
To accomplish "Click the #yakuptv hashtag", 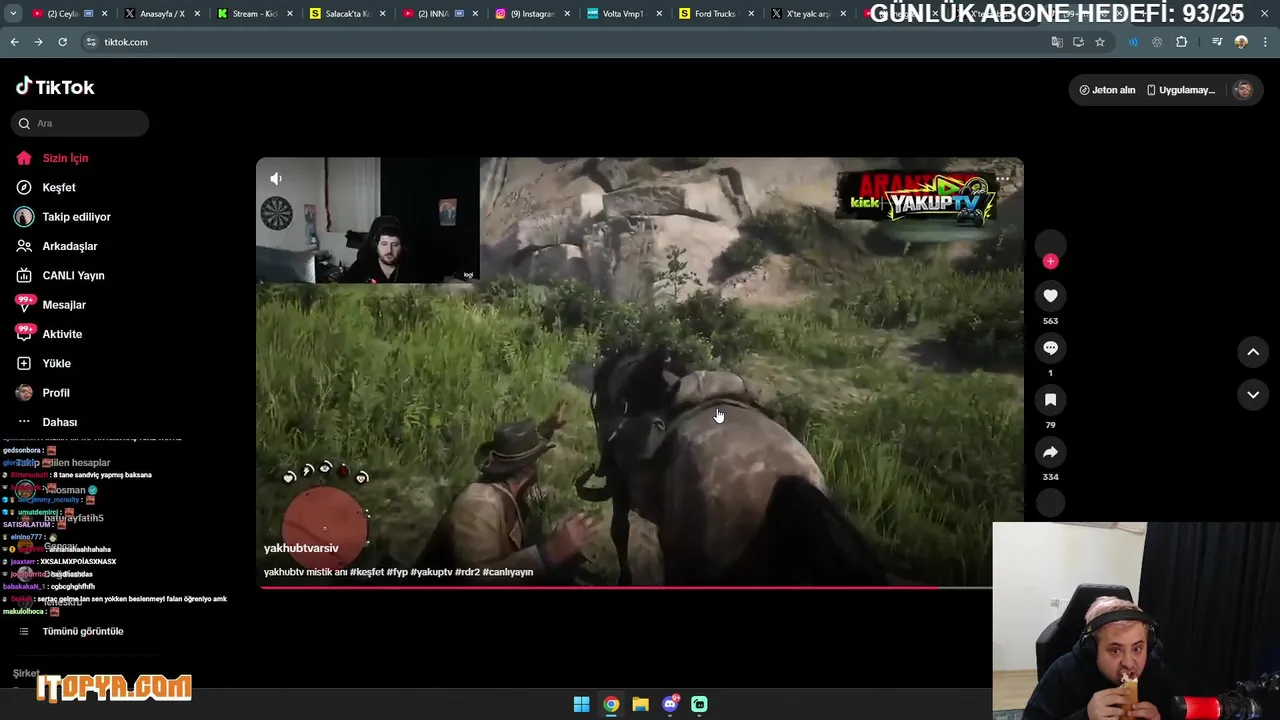I will pyautogui.click(x=431, y=572).
